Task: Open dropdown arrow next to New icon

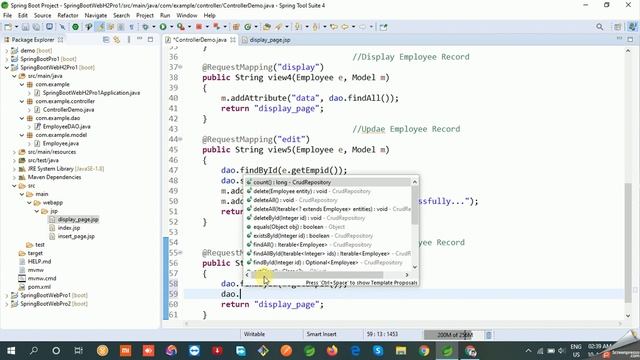Action: (x=16, y=27)
